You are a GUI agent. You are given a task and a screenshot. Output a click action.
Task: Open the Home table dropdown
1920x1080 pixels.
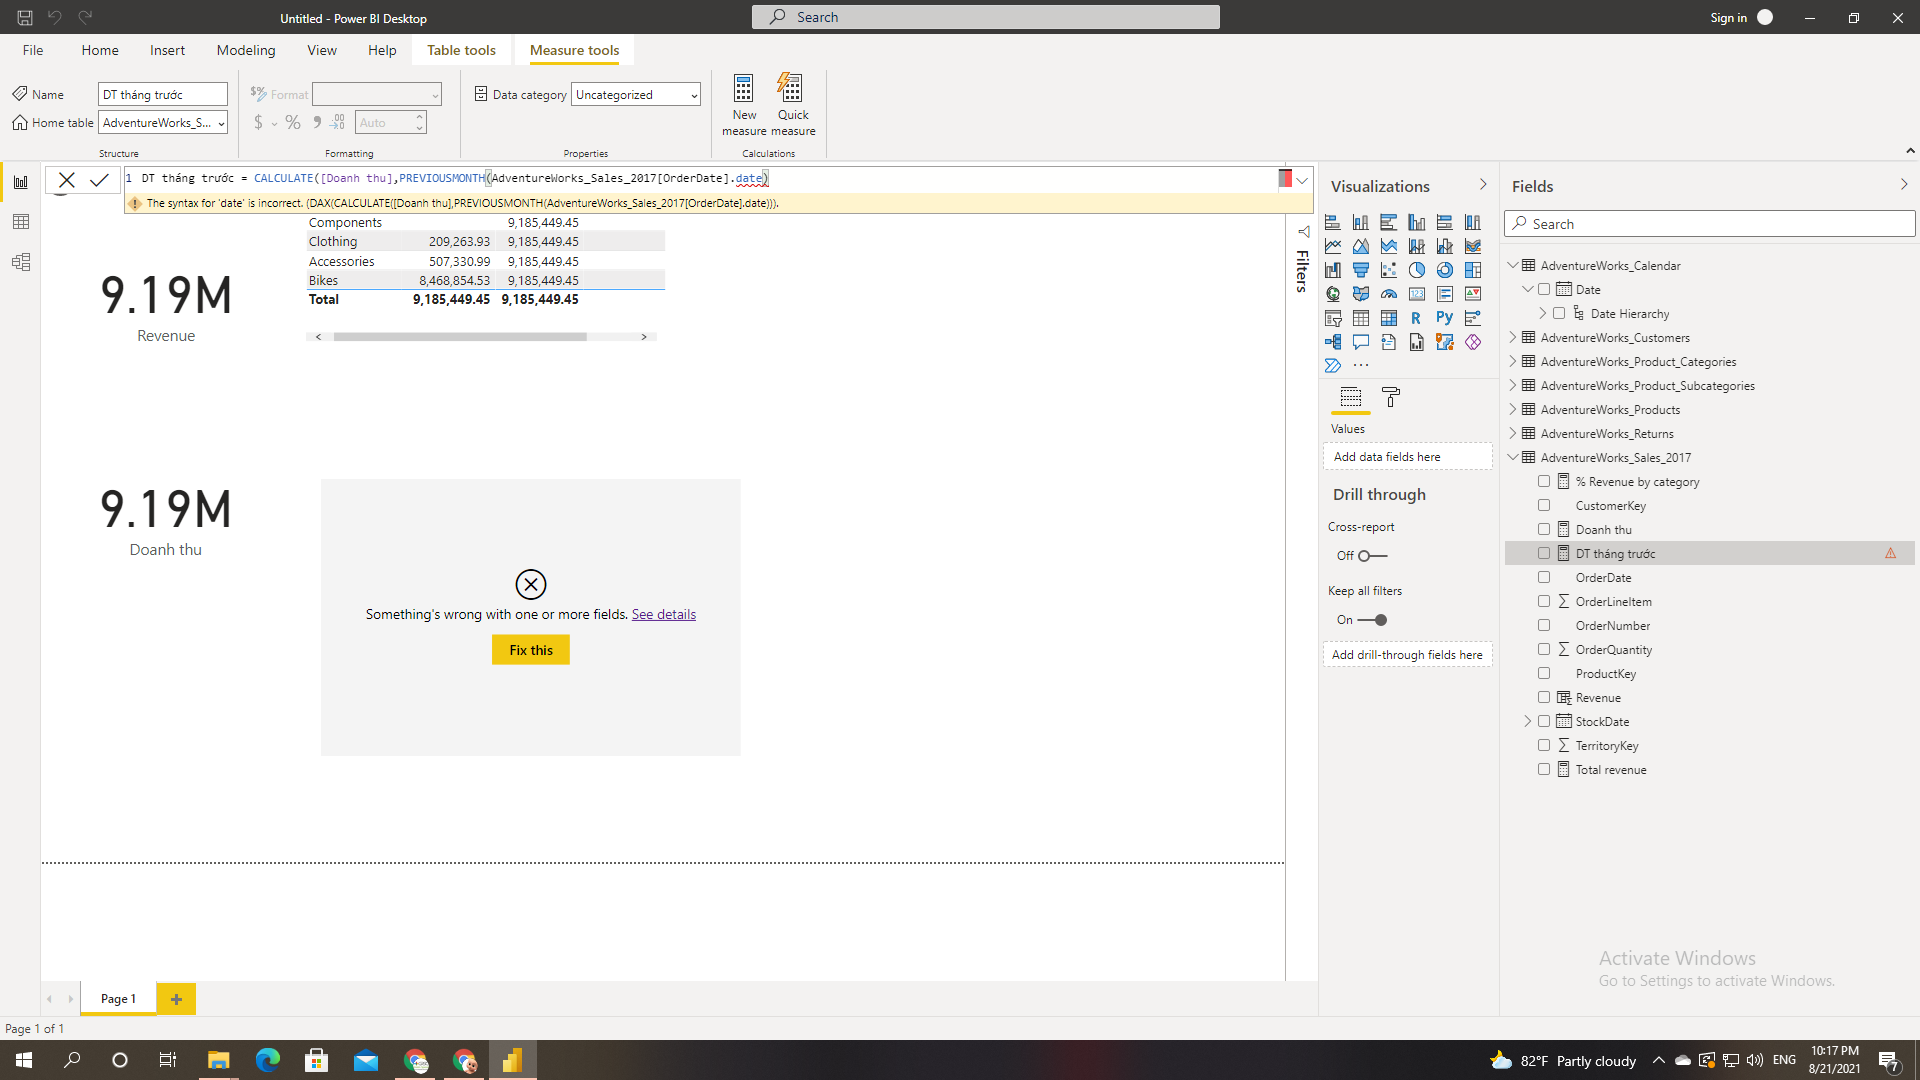pos(163,123)
